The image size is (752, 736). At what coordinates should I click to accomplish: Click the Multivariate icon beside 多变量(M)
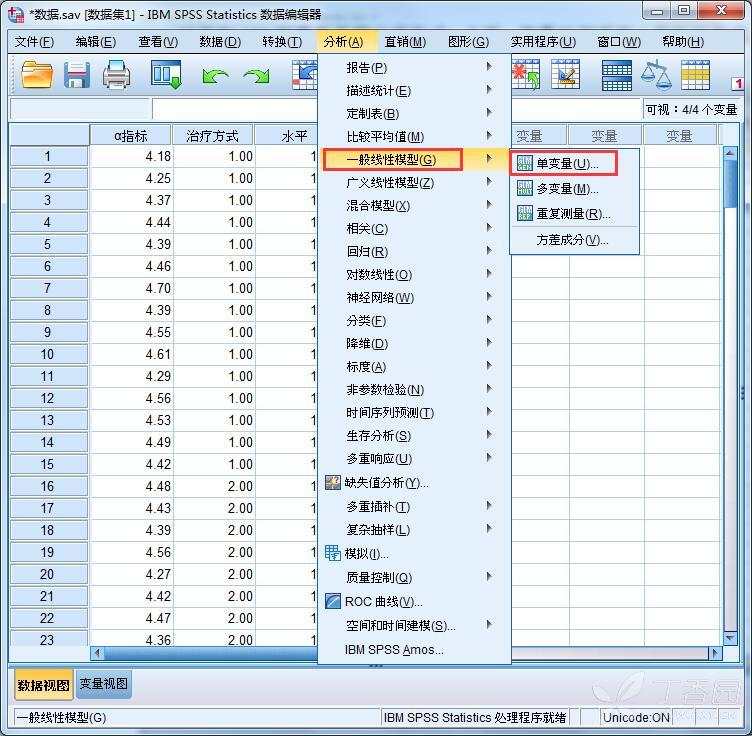(x=525, y=188)
